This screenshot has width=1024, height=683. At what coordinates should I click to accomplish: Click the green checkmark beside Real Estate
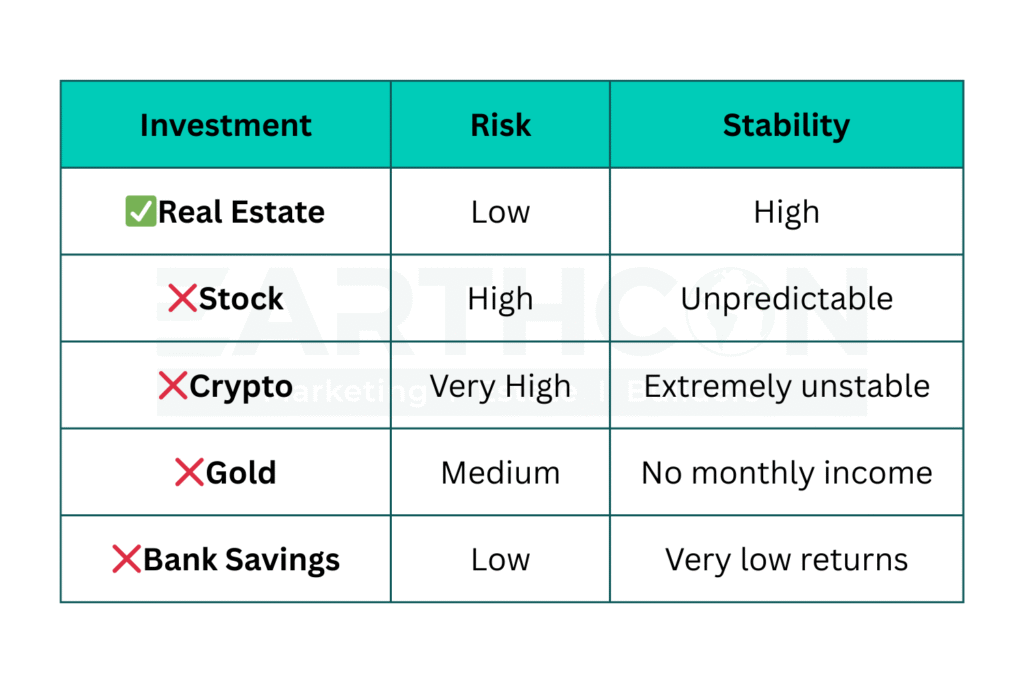(x=140, y=212)
